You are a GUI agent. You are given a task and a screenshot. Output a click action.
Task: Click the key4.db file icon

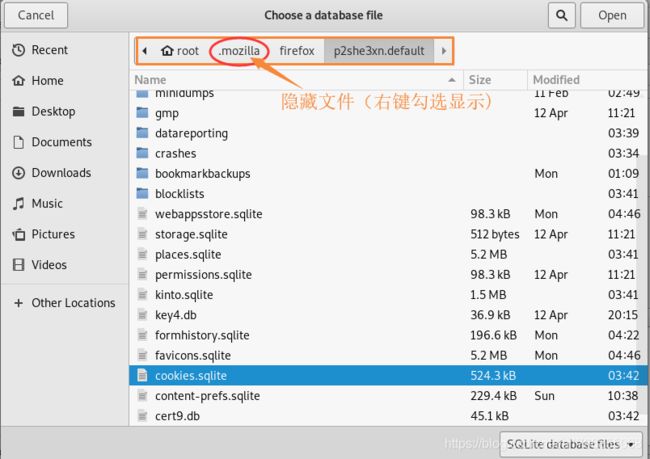click(x=142, y=315)
